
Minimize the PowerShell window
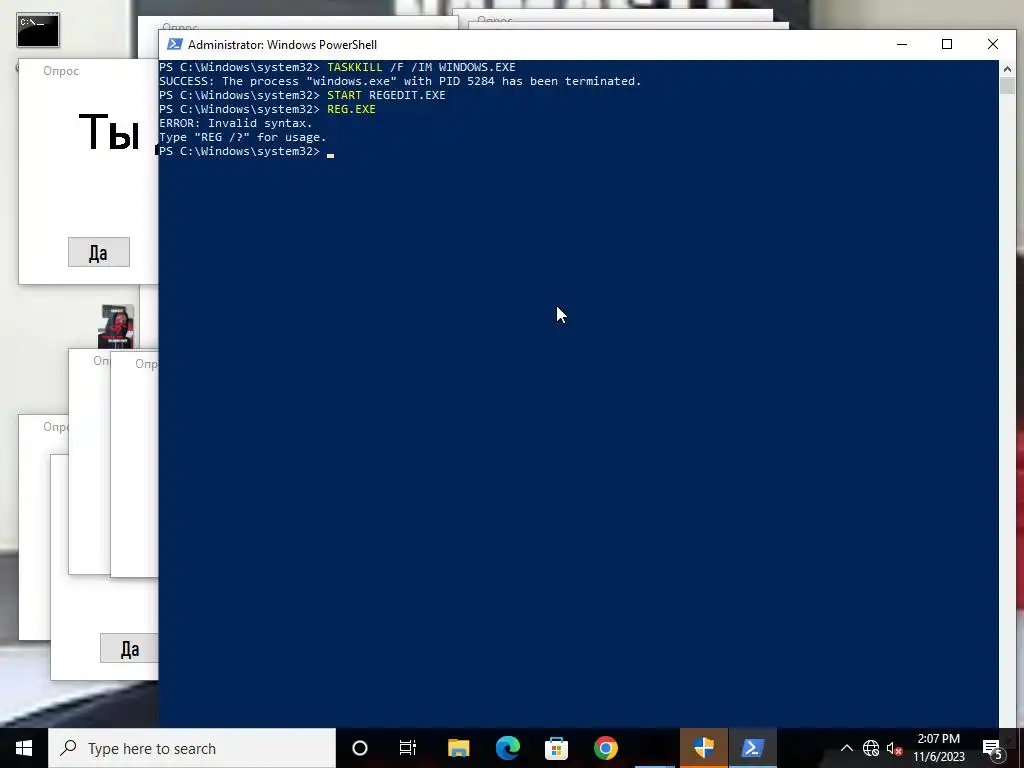(902, 44)
